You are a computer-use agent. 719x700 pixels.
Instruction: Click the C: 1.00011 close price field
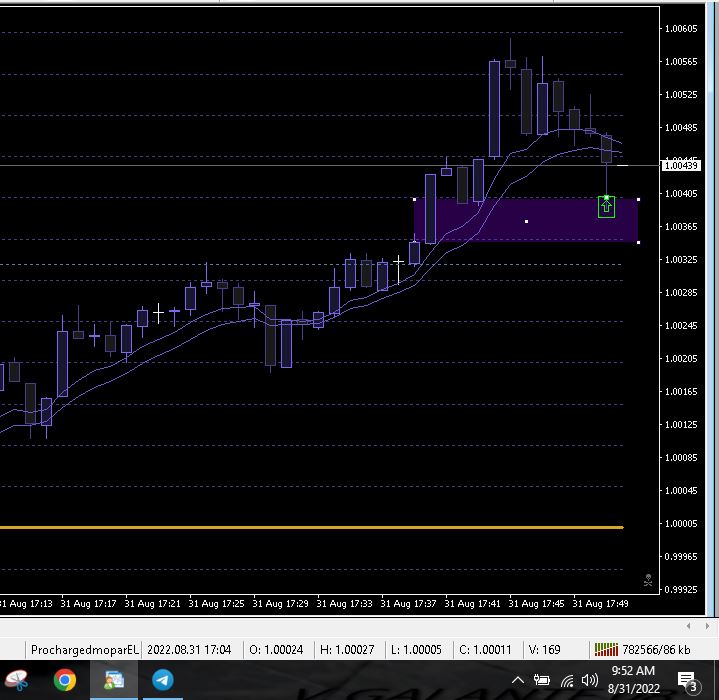(x=485, y=649)
